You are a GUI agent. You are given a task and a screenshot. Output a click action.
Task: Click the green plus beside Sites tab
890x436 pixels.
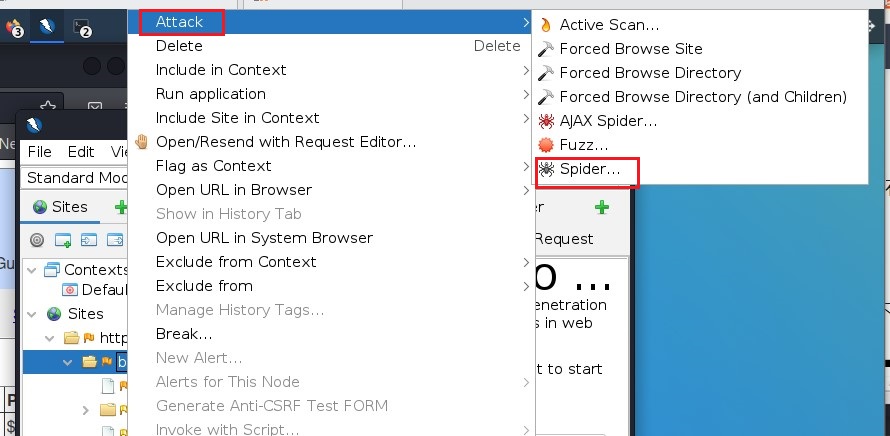tap(121, 208)
